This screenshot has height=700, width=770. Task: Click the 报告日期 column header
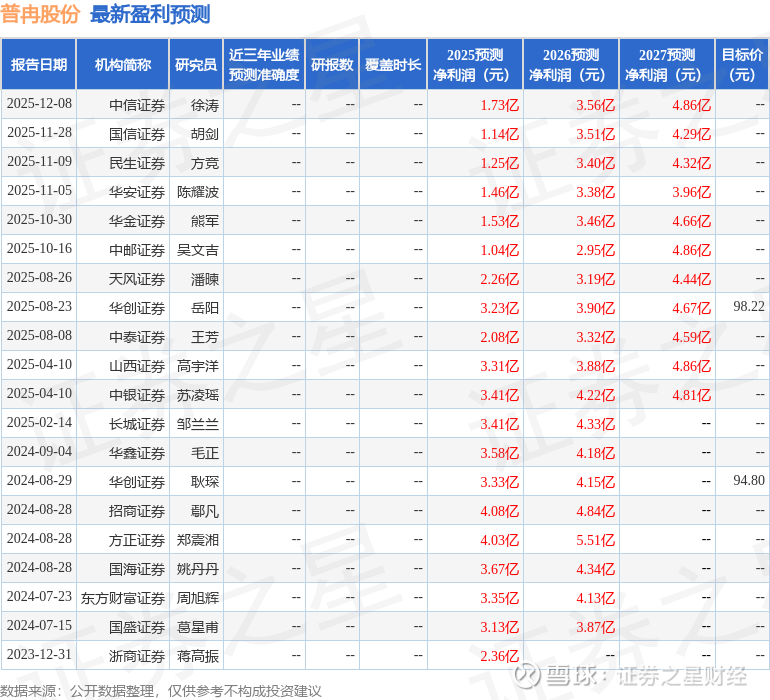[x=38, y=64]
